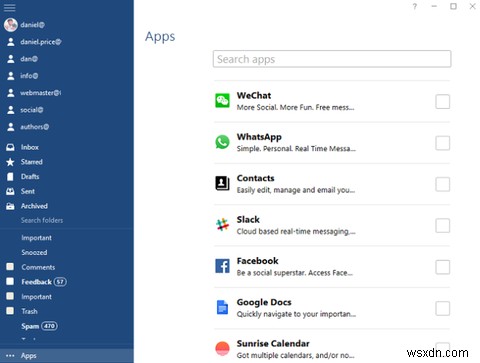This screenshot has width=480, height=363.
Task: Click the WeChat app title
Action: click(x=254, y=95)
